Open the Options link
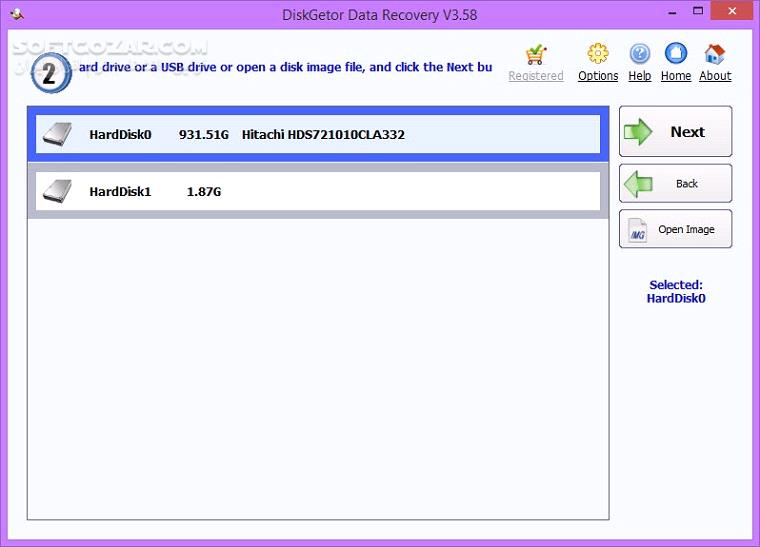760x547 pixels. [598, 76]
